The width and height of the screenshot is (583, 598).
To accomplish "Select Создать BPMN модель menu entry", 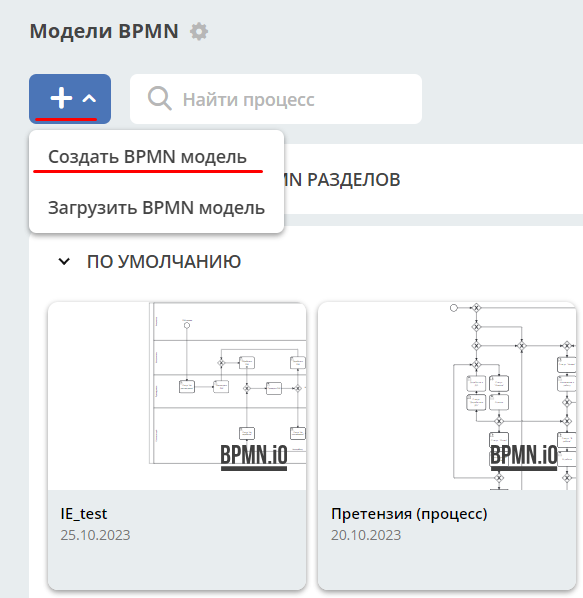I will click(x=147, y=157).
